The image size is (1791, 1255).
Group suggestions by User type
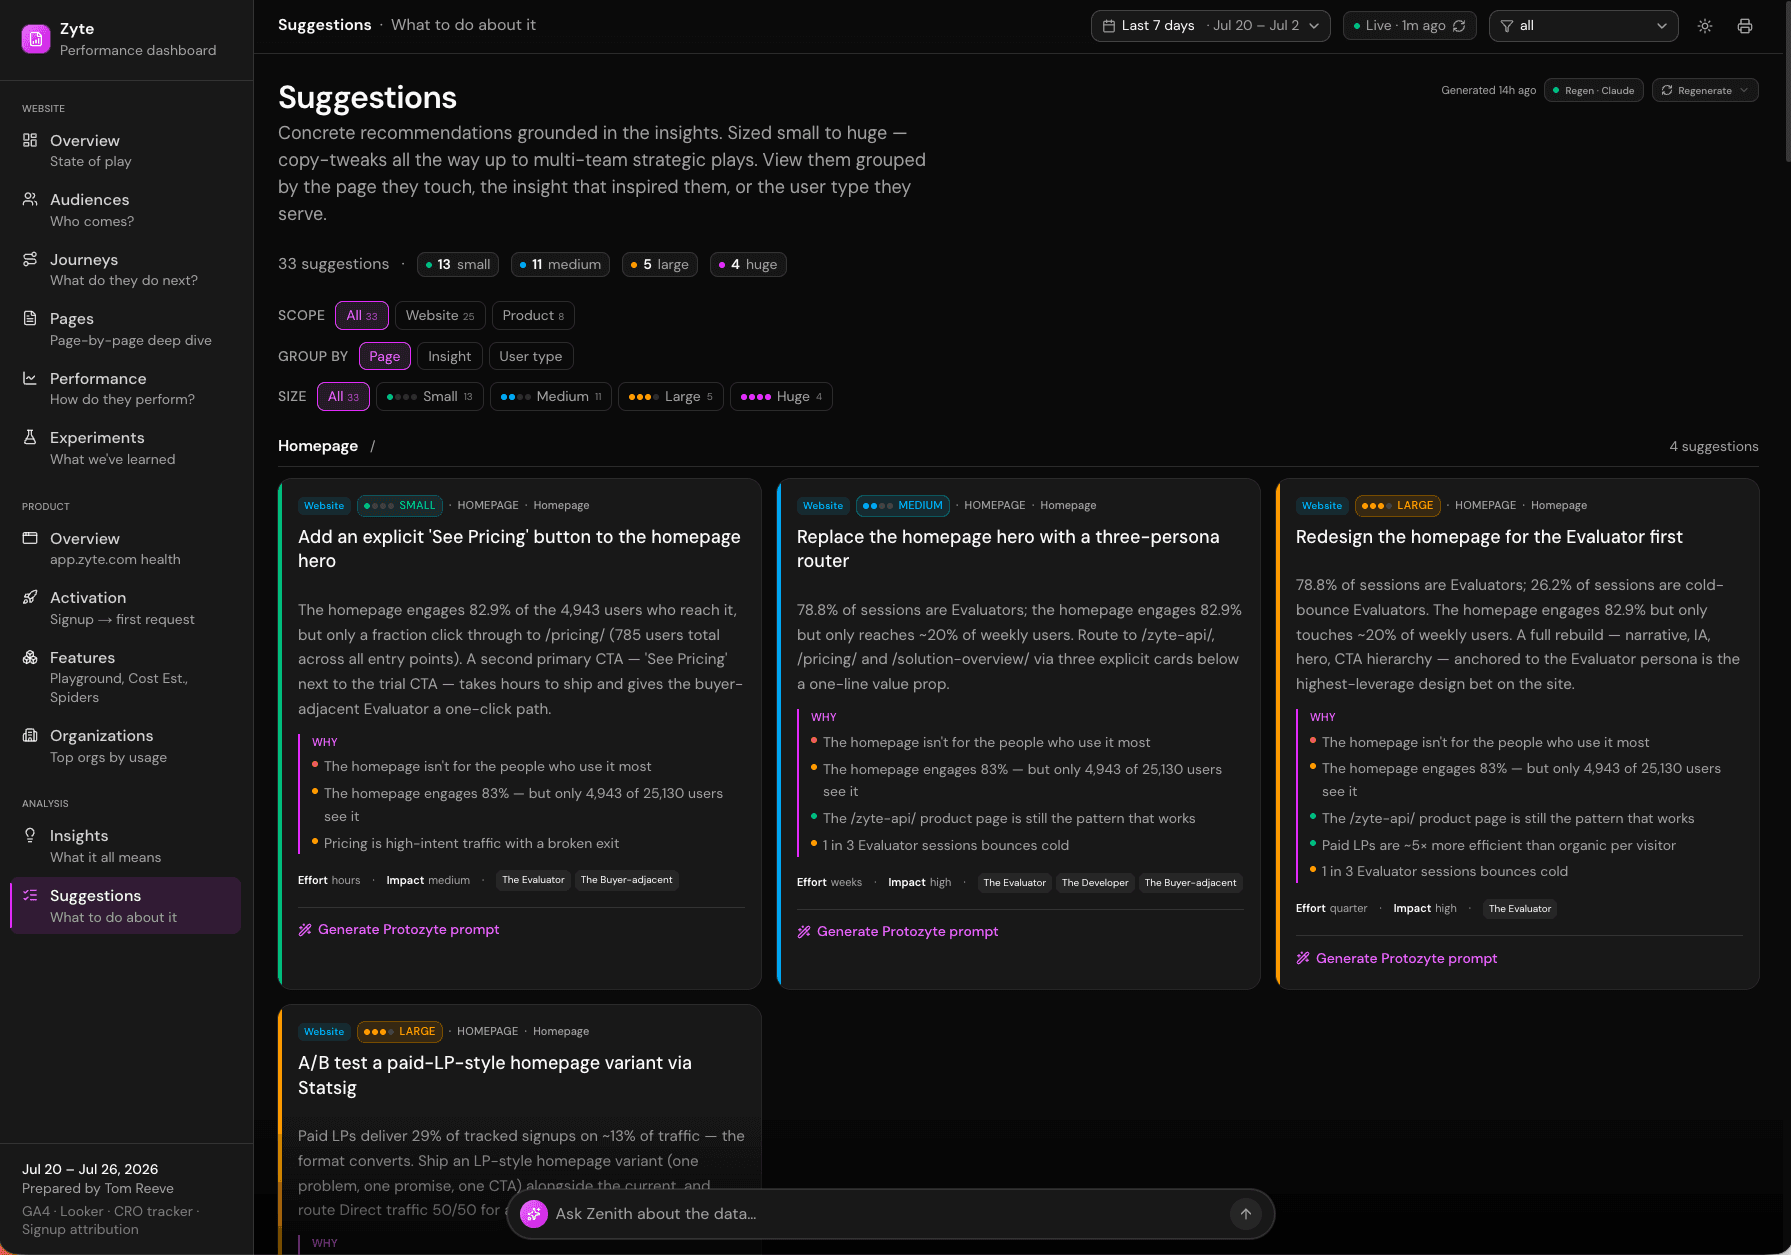[x=531, y=357]
